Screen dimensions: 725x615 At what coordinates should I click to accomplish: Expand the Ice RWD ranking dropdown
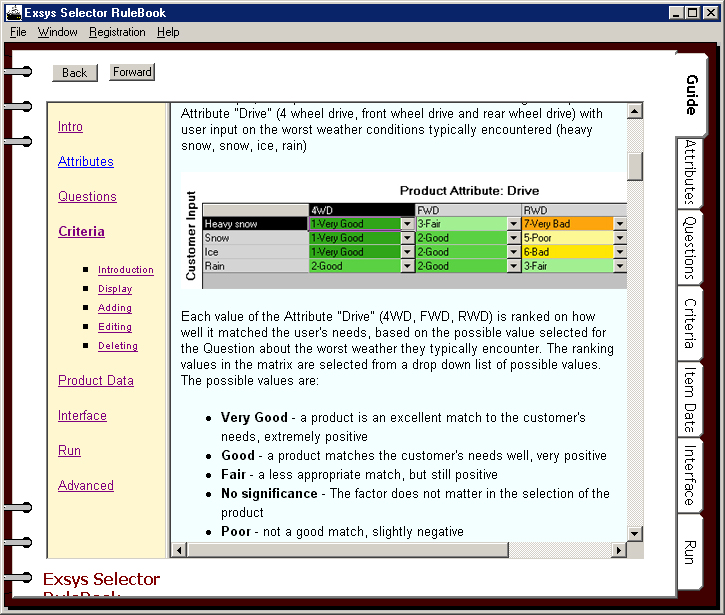pyautogui.click(x=620, y=252)
